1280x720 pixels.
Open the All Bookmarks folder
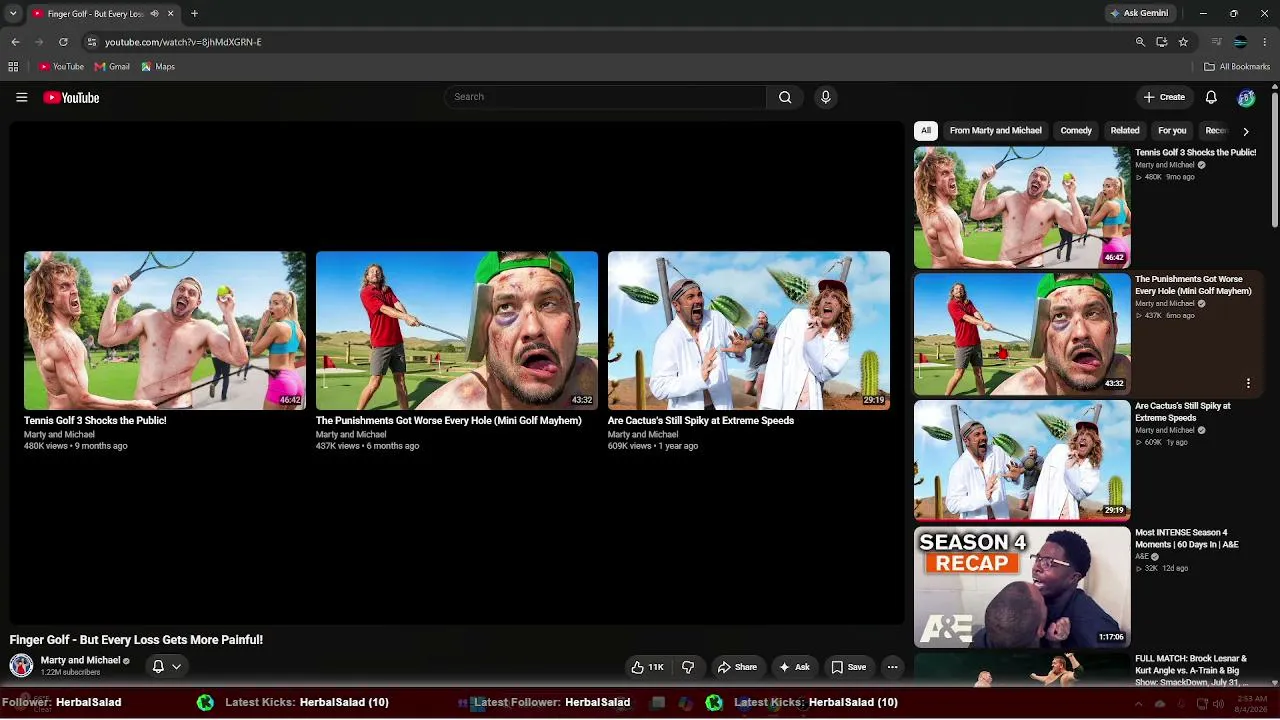pos(1237,67)
